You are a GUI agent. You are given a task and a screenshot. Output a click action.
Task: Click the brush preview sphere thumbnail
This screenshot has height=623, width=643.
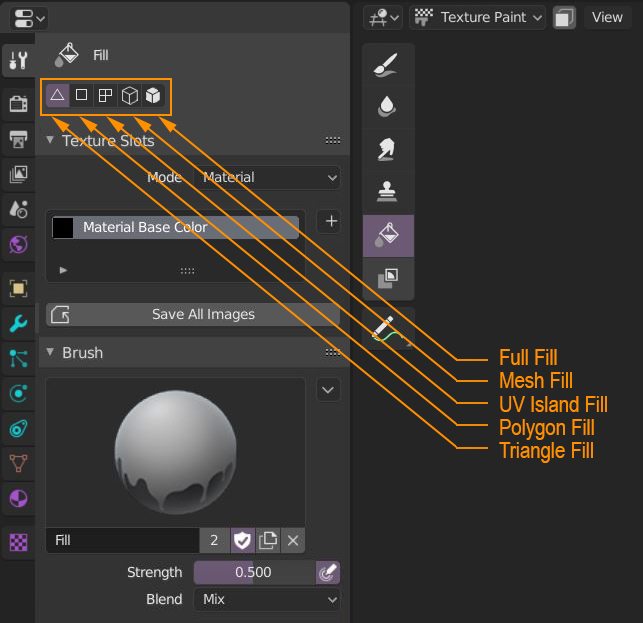pos(176,452)
